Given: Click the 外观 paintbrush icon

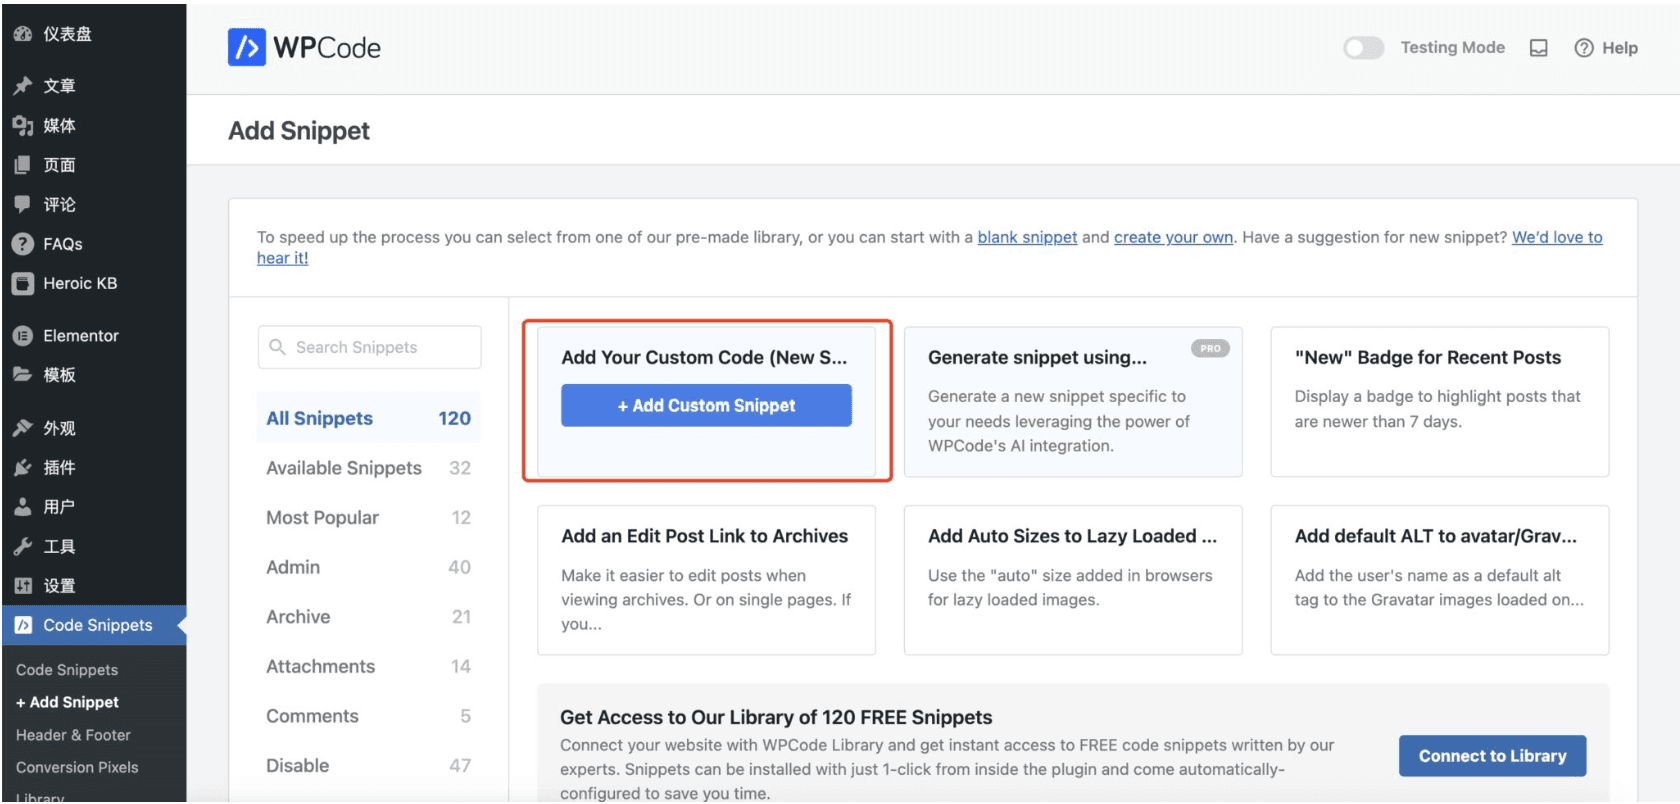Looking at the screenshot, I should (22, 428).
